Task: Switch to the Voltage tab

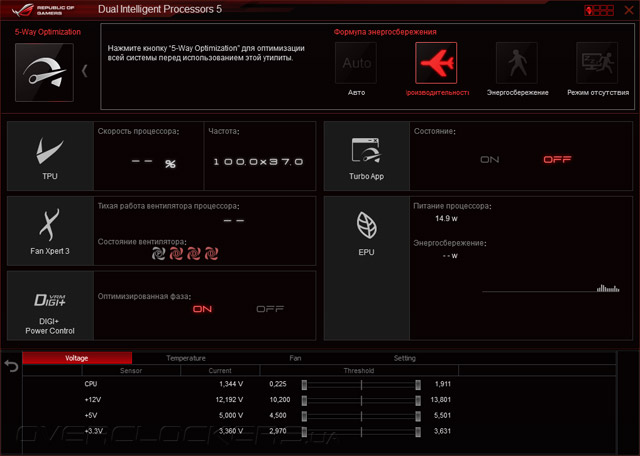Action: [77, 358]
